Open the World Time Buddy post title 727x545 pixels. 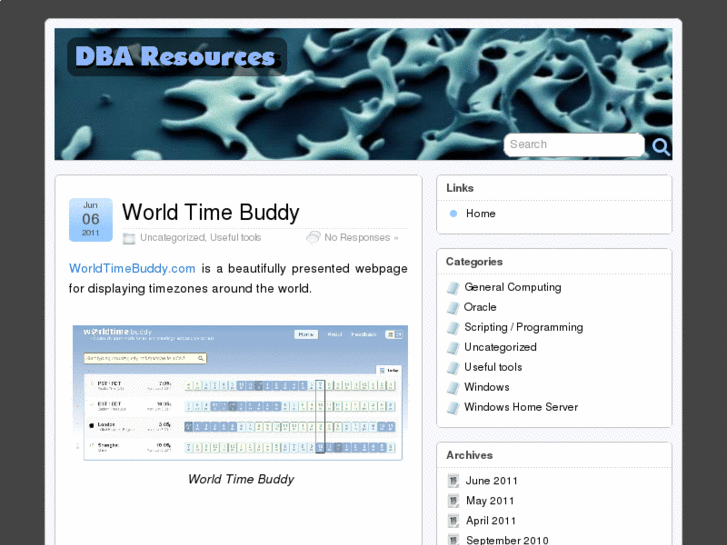click(x=211, y=212)
